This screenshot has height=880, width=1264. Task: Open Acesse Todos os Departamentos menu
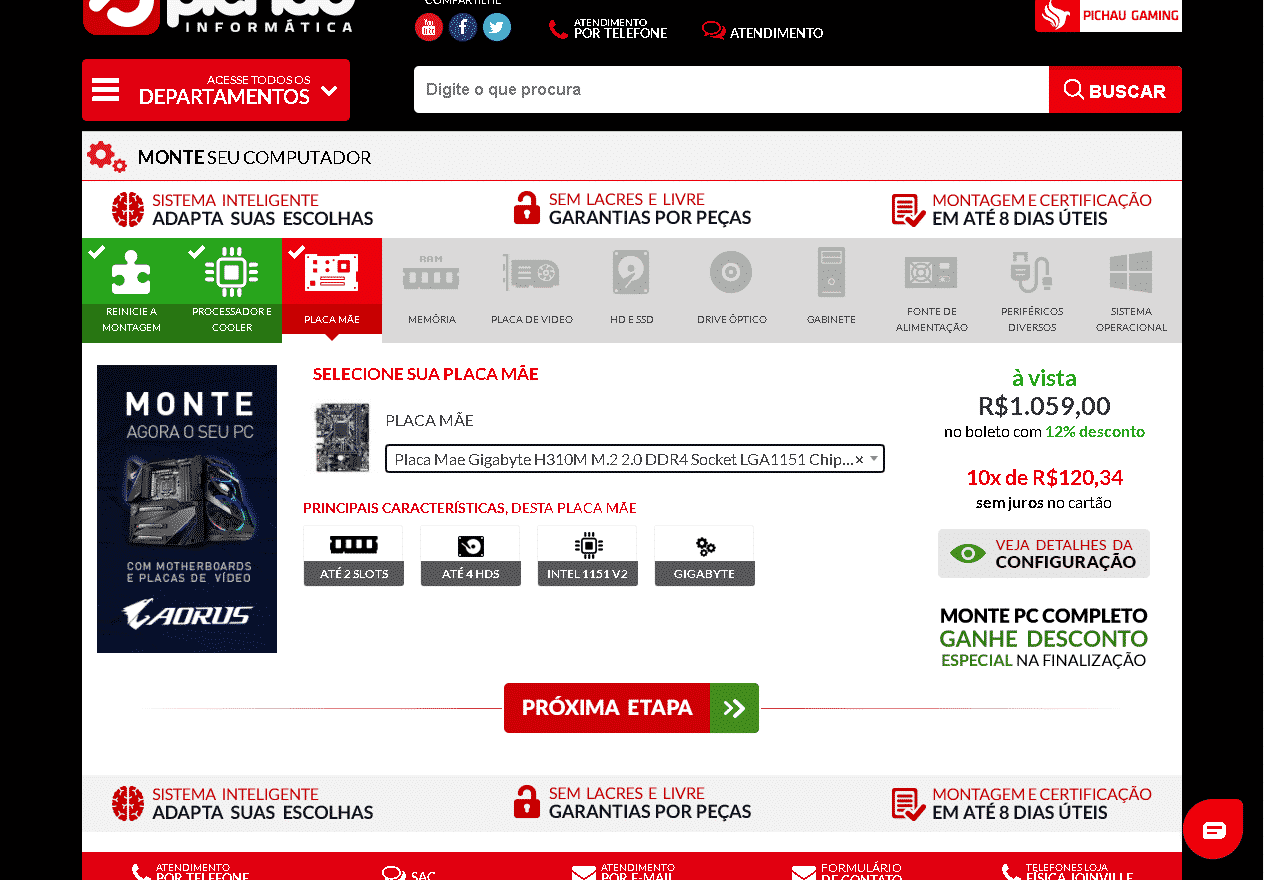pyautogui.click(x=216, y=90)
